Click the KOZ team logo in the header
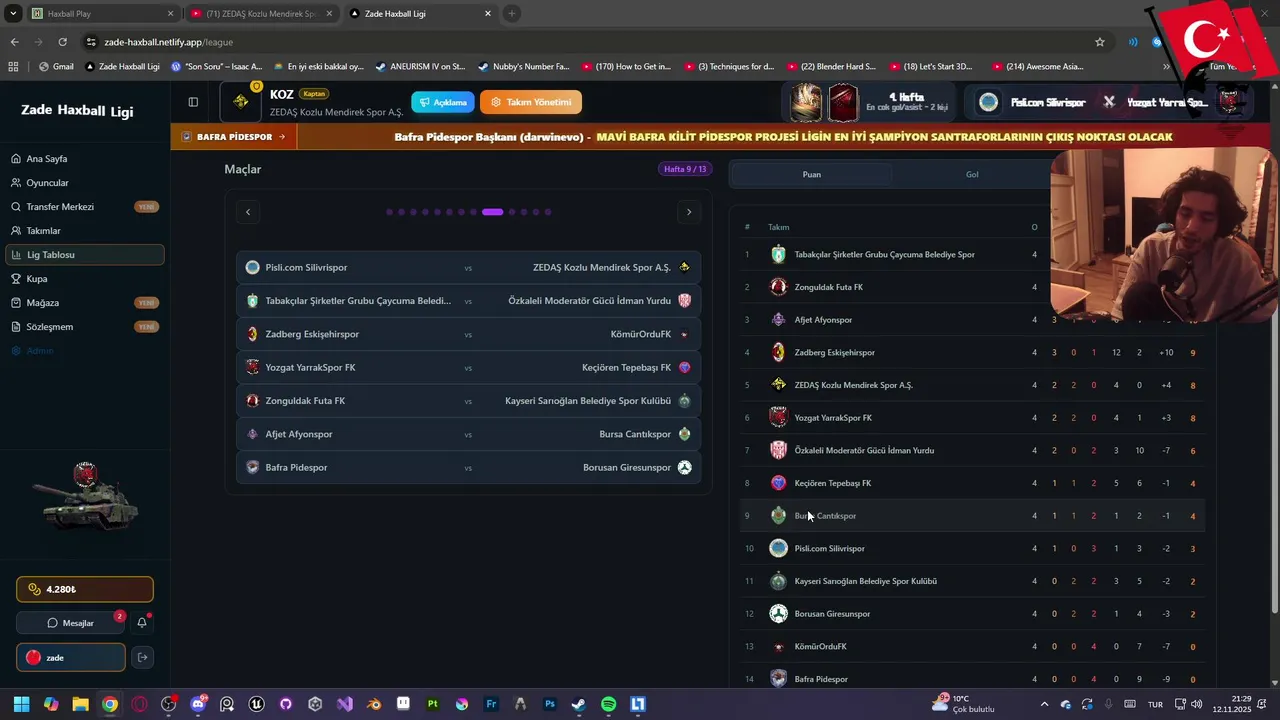The width and height of the screenshot is (1280, 720). 241,101
